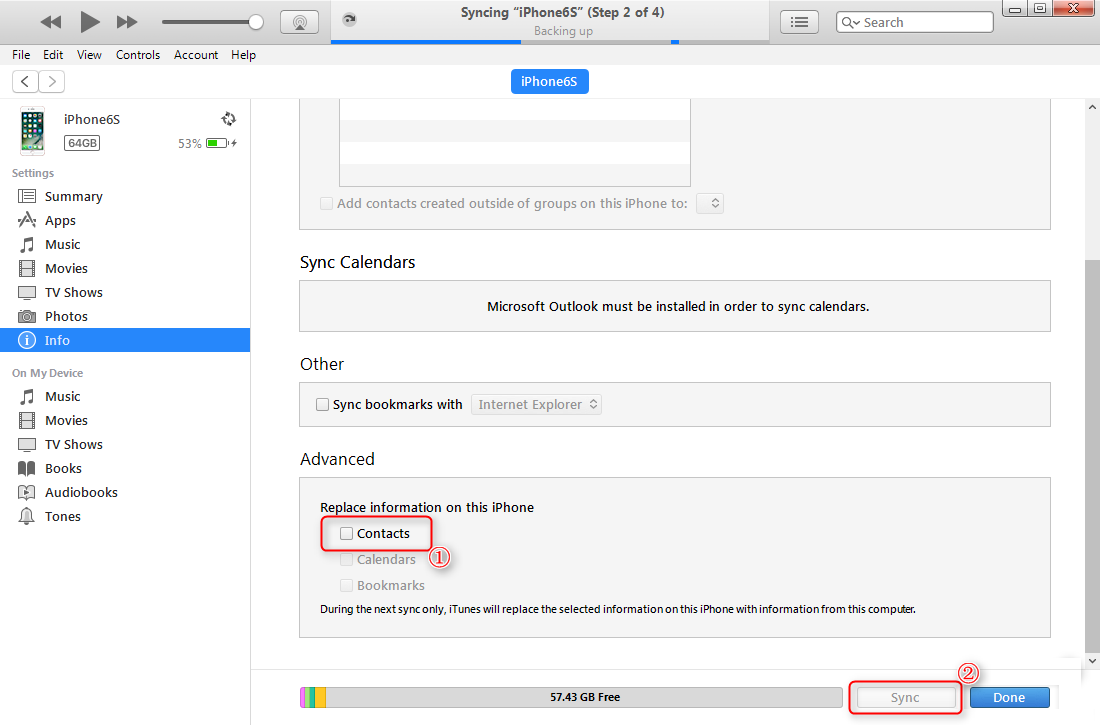Open the Up Next list icon
The width and height of the screenshot is (1100, 725).
799,21
